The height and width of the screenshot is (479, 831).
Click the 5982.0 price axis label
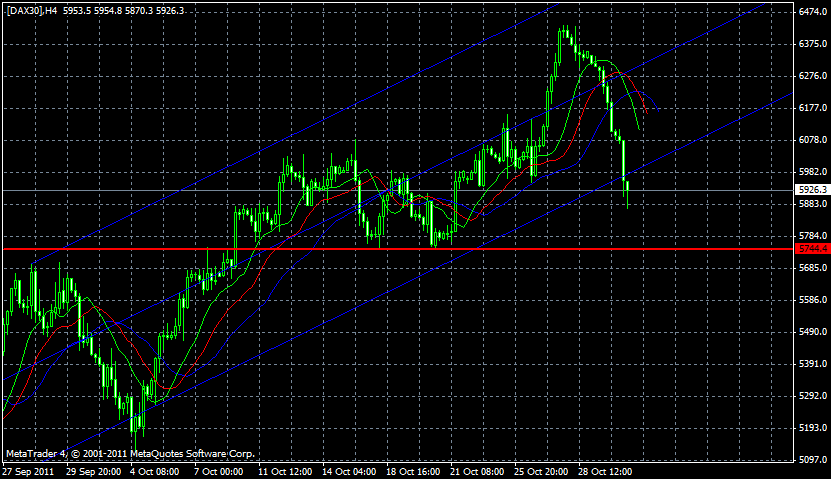coord(813,172)
